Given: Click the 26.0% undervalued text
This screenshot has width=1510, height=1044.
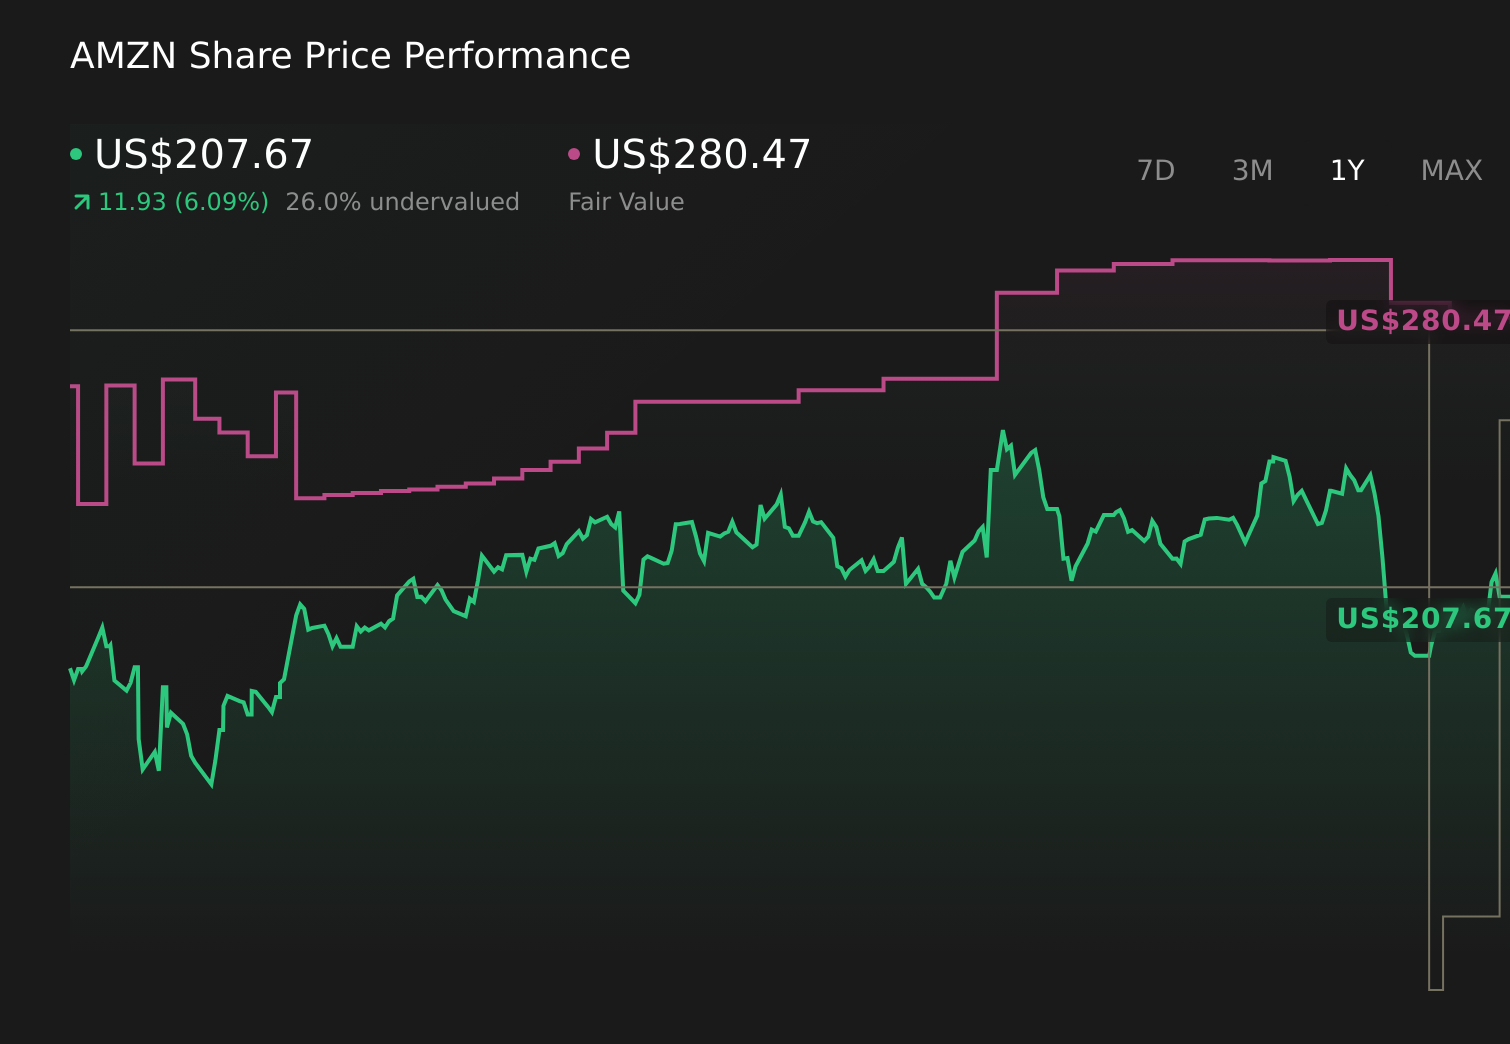Looking at the screenshot, I should tap(402, 202).
